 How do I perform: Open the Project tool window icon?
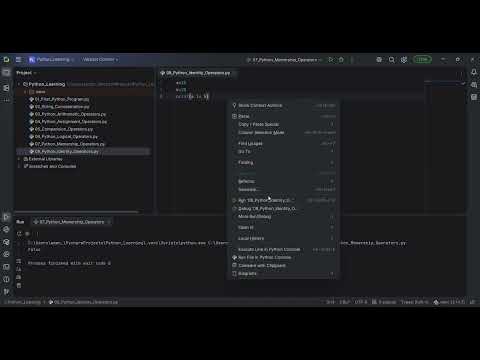point(6,73)
